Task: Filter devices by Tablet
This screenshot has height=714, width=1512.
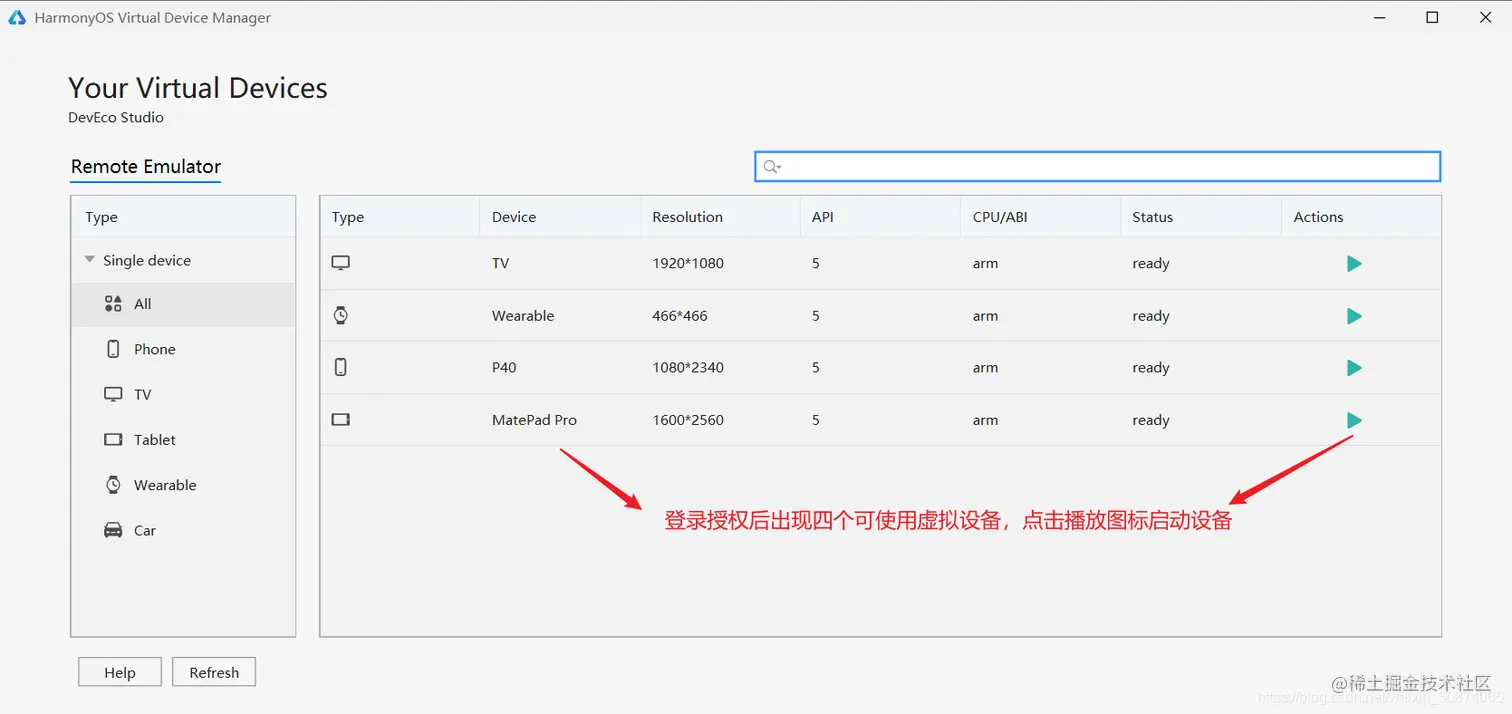Action: pos(183,440)
